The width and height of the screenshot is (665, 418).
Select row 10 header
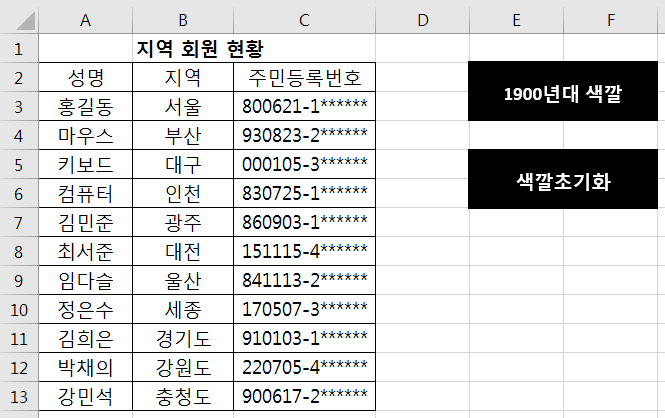click(19, 309)
